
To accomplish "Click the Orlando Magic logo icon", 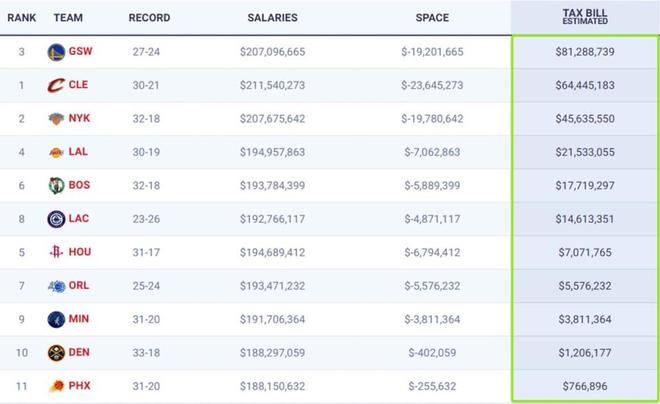I will pos(55,286).
